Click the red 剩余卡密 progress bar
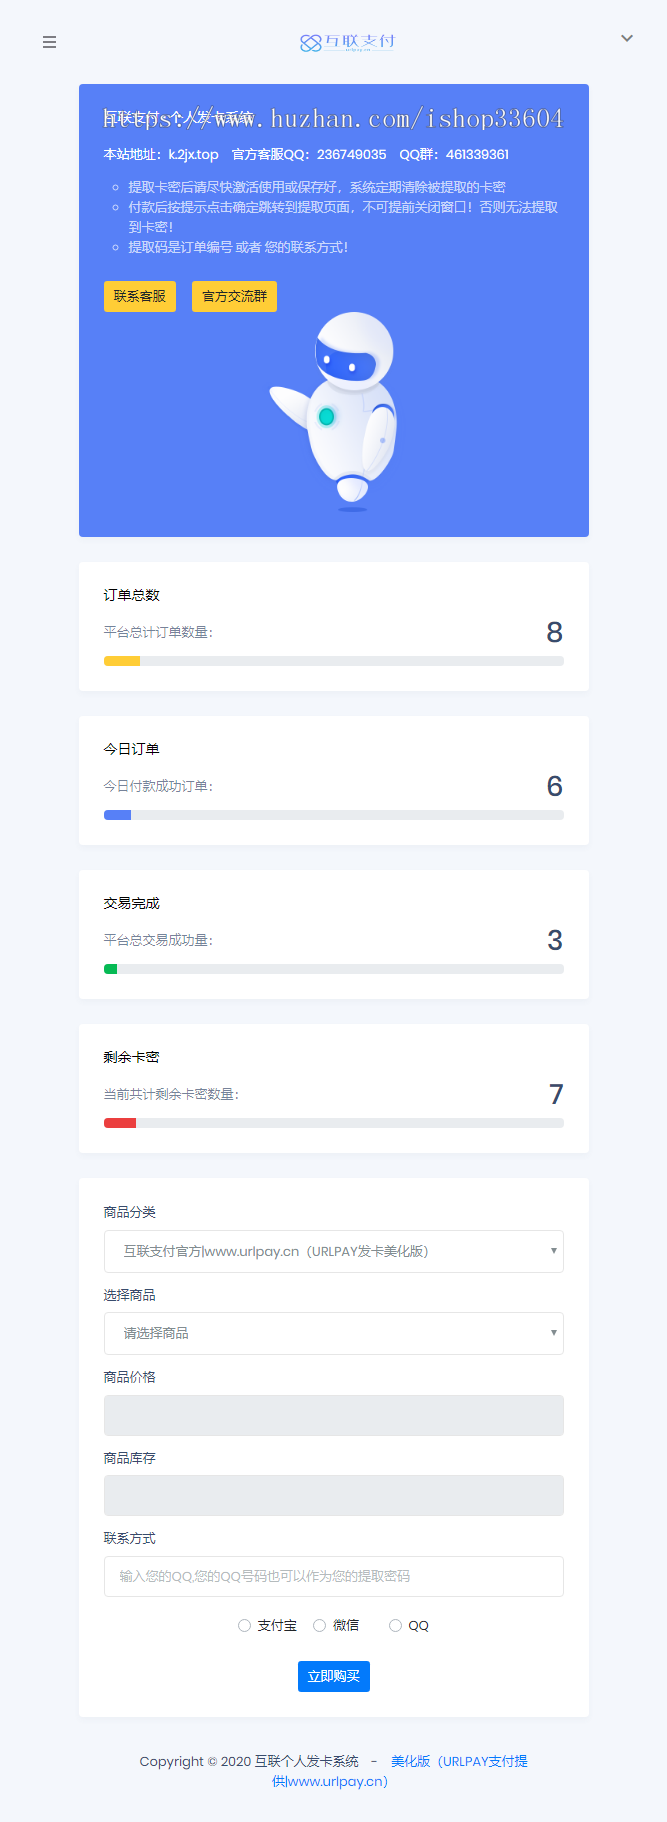Viewport: 667px width, 1822px height. click(120, 1122)
